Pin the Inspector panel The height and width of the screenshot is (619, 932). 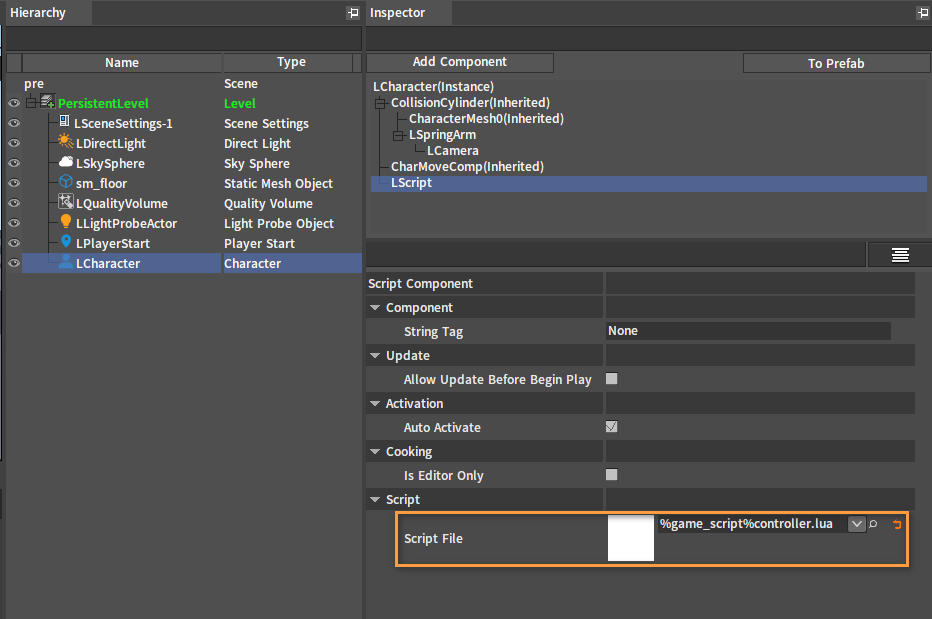tap(923, 12)
